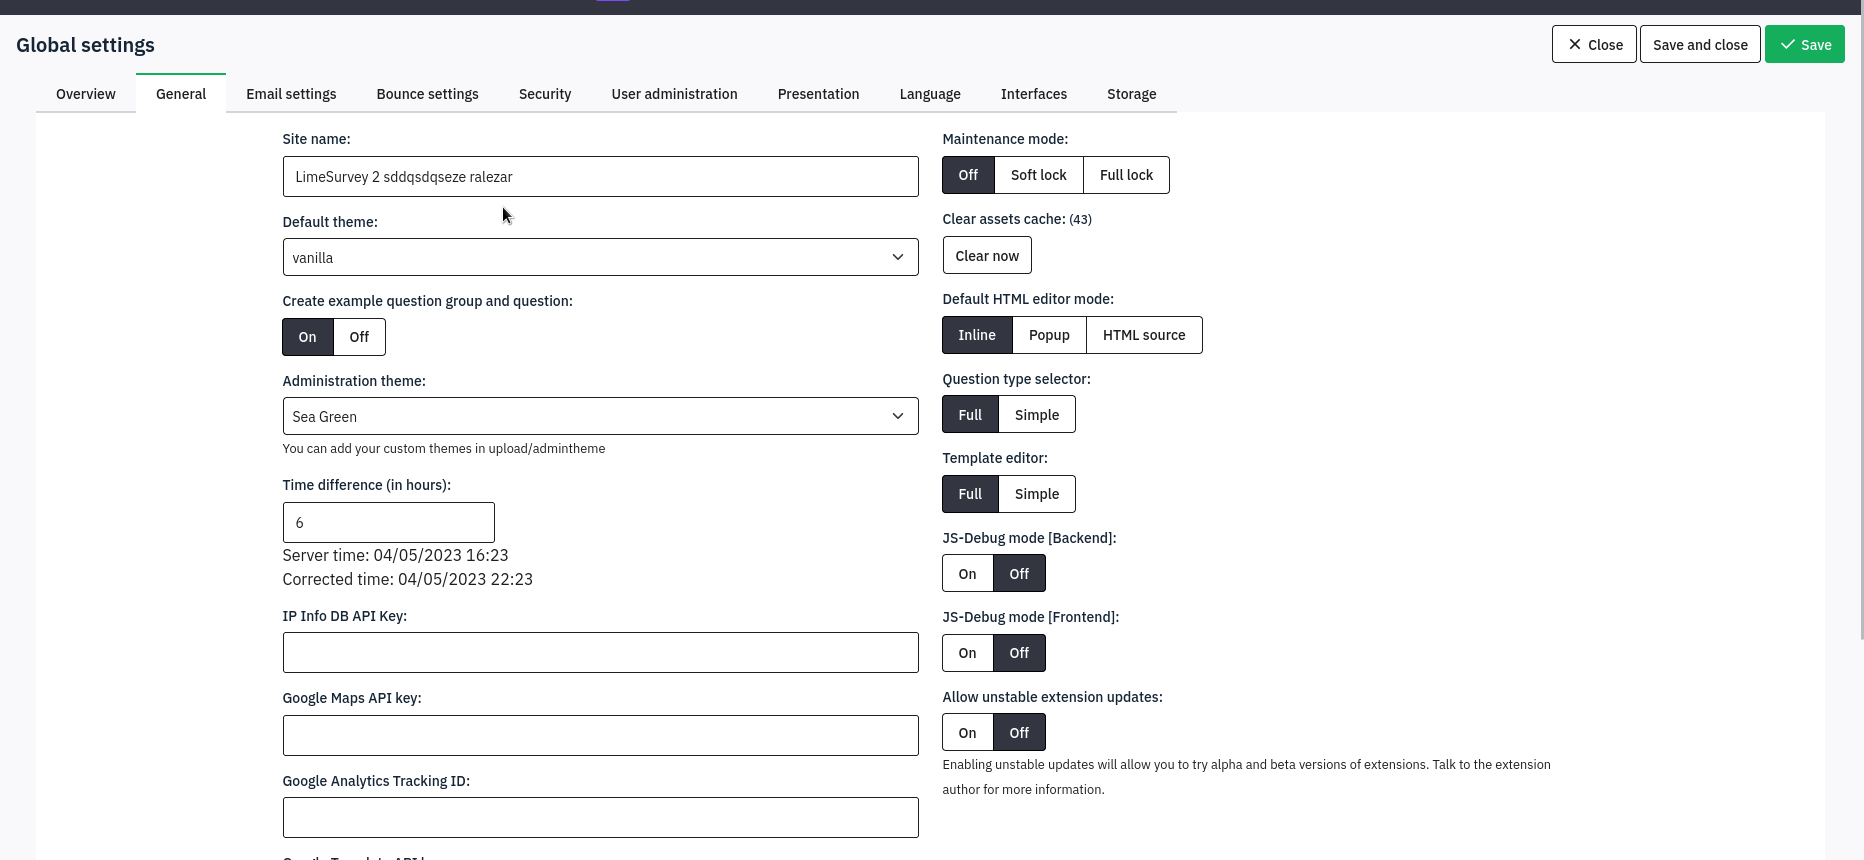Turn off example question group creation
1864x860 pixels.
[x=359, y=337]
